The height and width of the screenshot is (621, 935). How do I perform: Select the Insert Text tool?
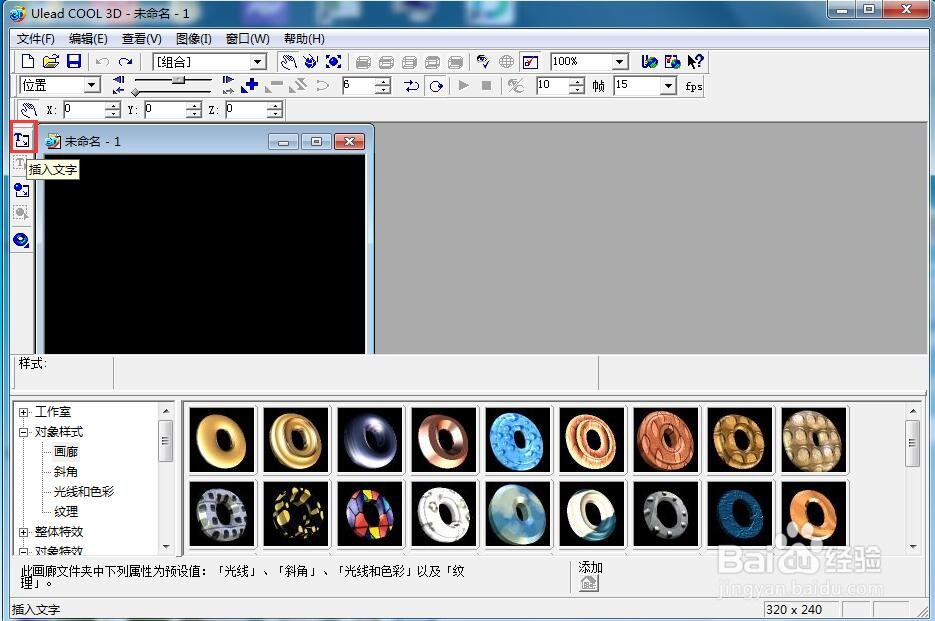(x=22, y=140)
